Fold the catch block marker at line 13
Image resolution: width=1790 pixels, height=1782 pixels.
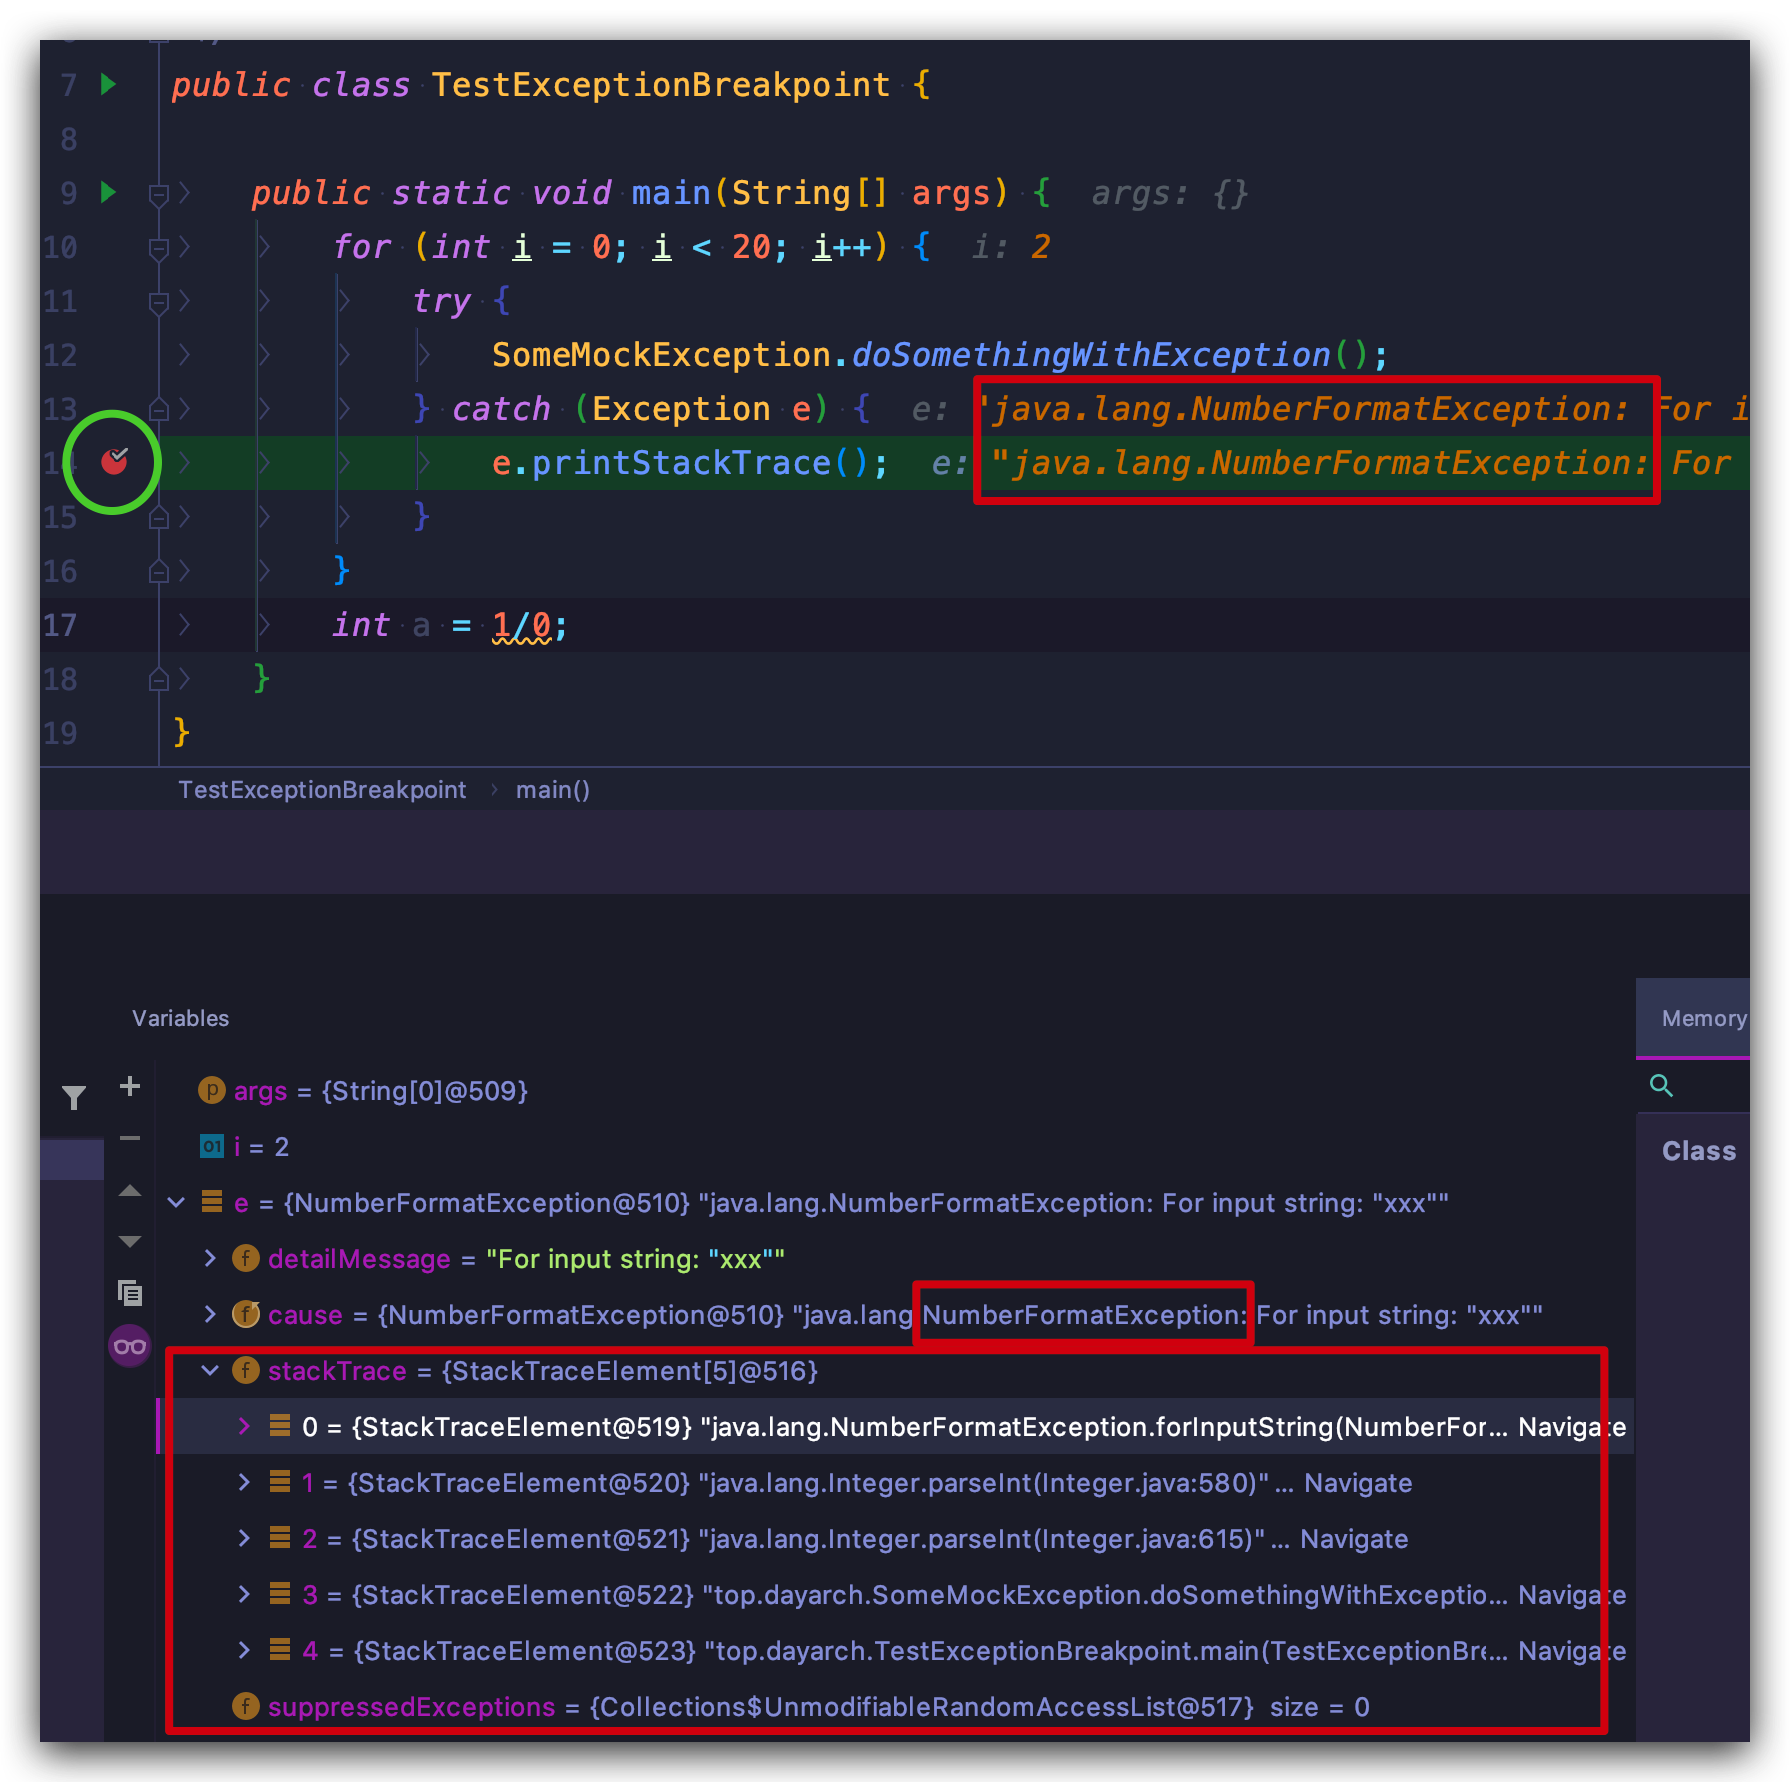click(x=158, y=408)
